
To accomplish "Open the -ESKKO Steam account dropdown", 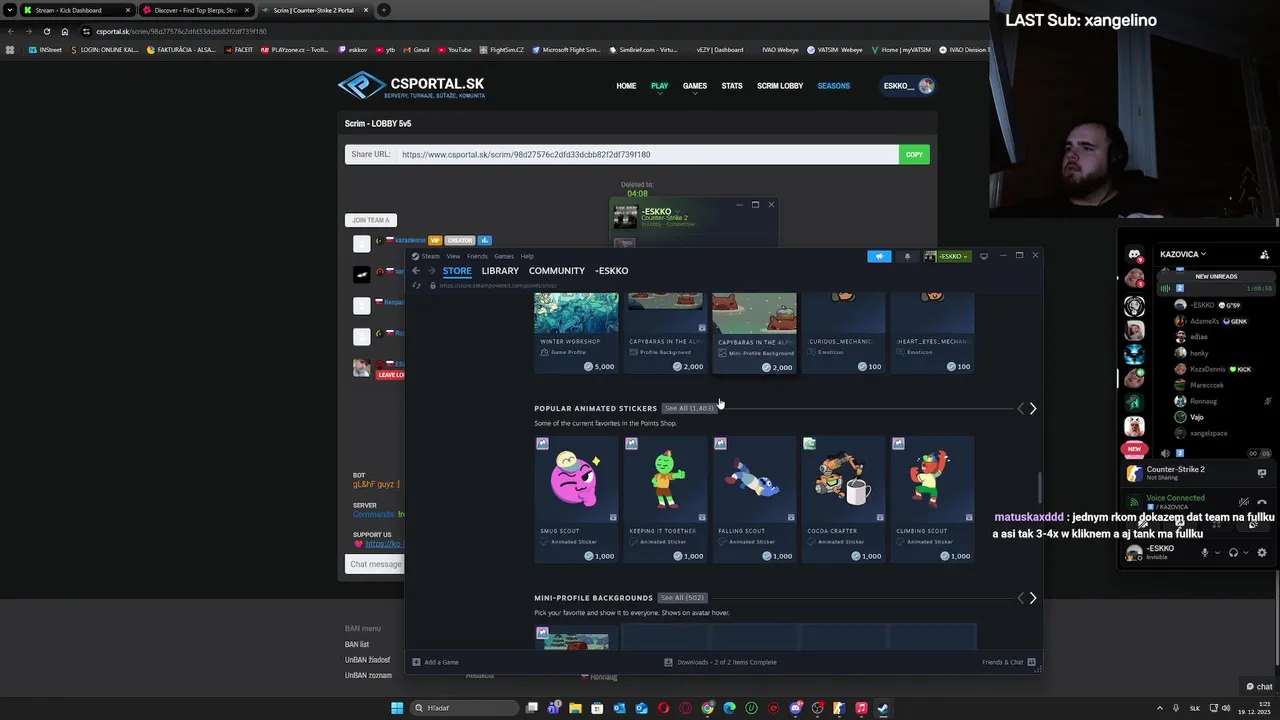I will tap(947, 256).
